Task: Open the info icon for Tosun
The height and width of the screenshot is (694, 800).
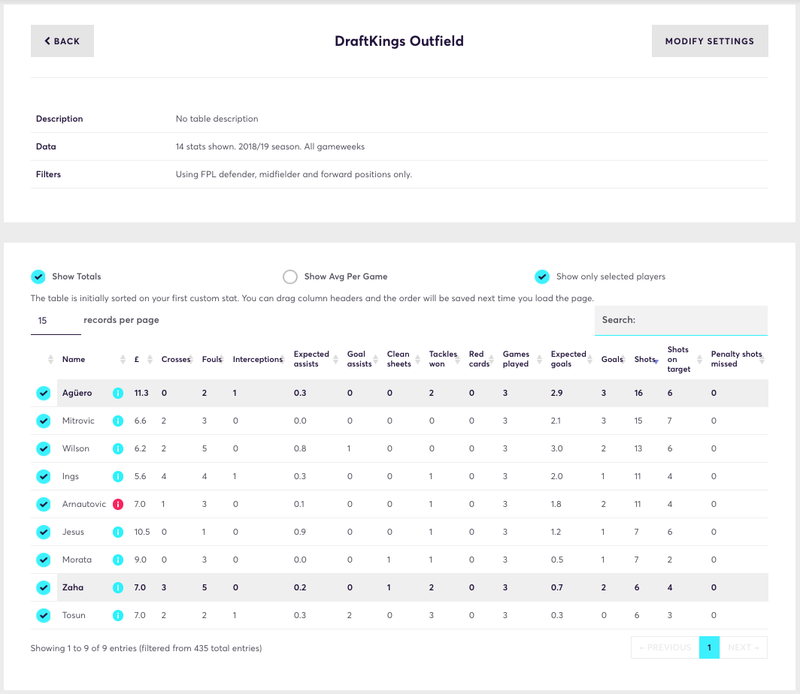Action: click(118, 615)
